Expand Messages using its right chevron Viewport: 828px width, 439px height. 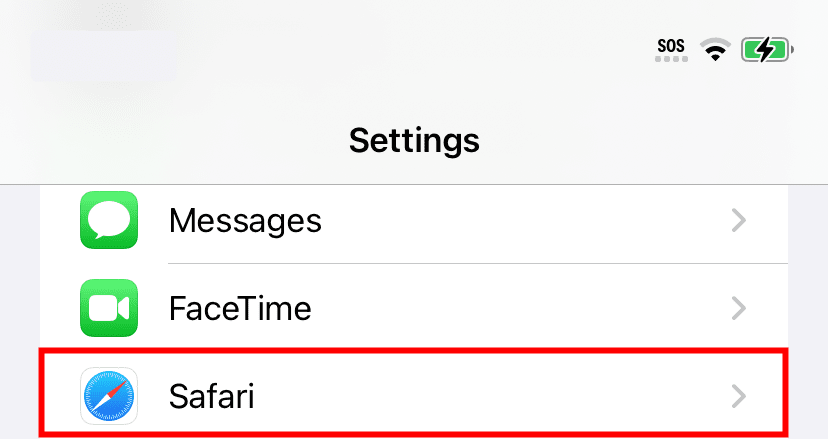tap(738, 220)
